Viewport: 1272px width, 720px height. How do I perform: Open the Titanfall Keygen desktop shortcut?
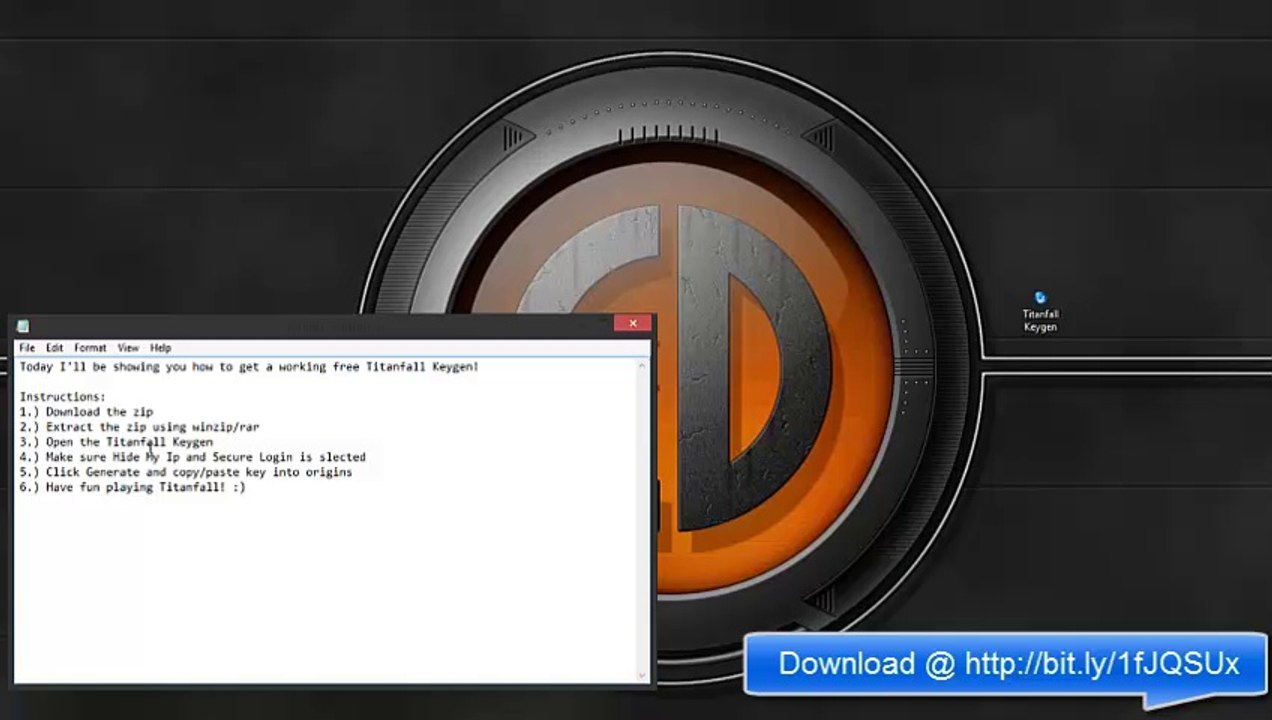pyautogui.click(x=1040, y=312)
